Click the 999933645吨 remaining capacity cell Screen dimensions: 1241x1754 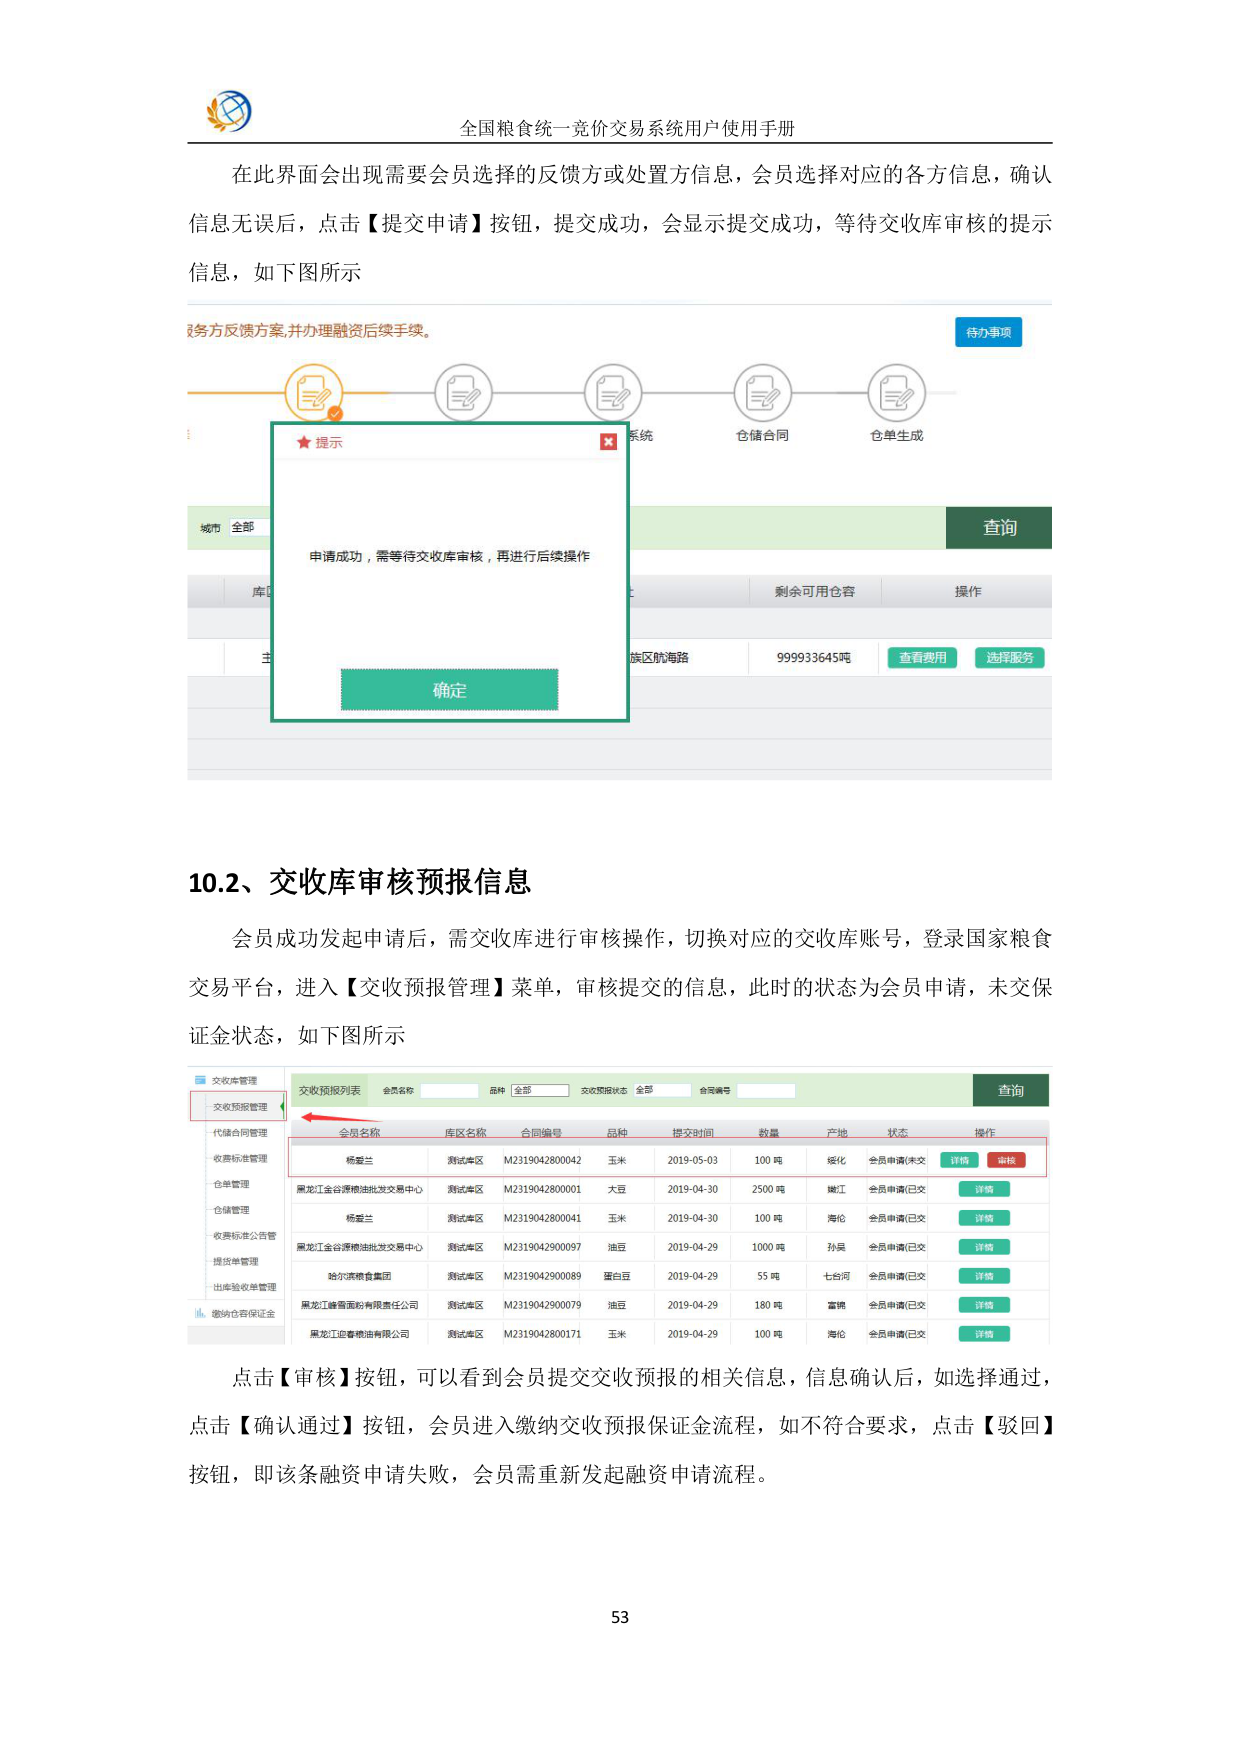(814, 658)
